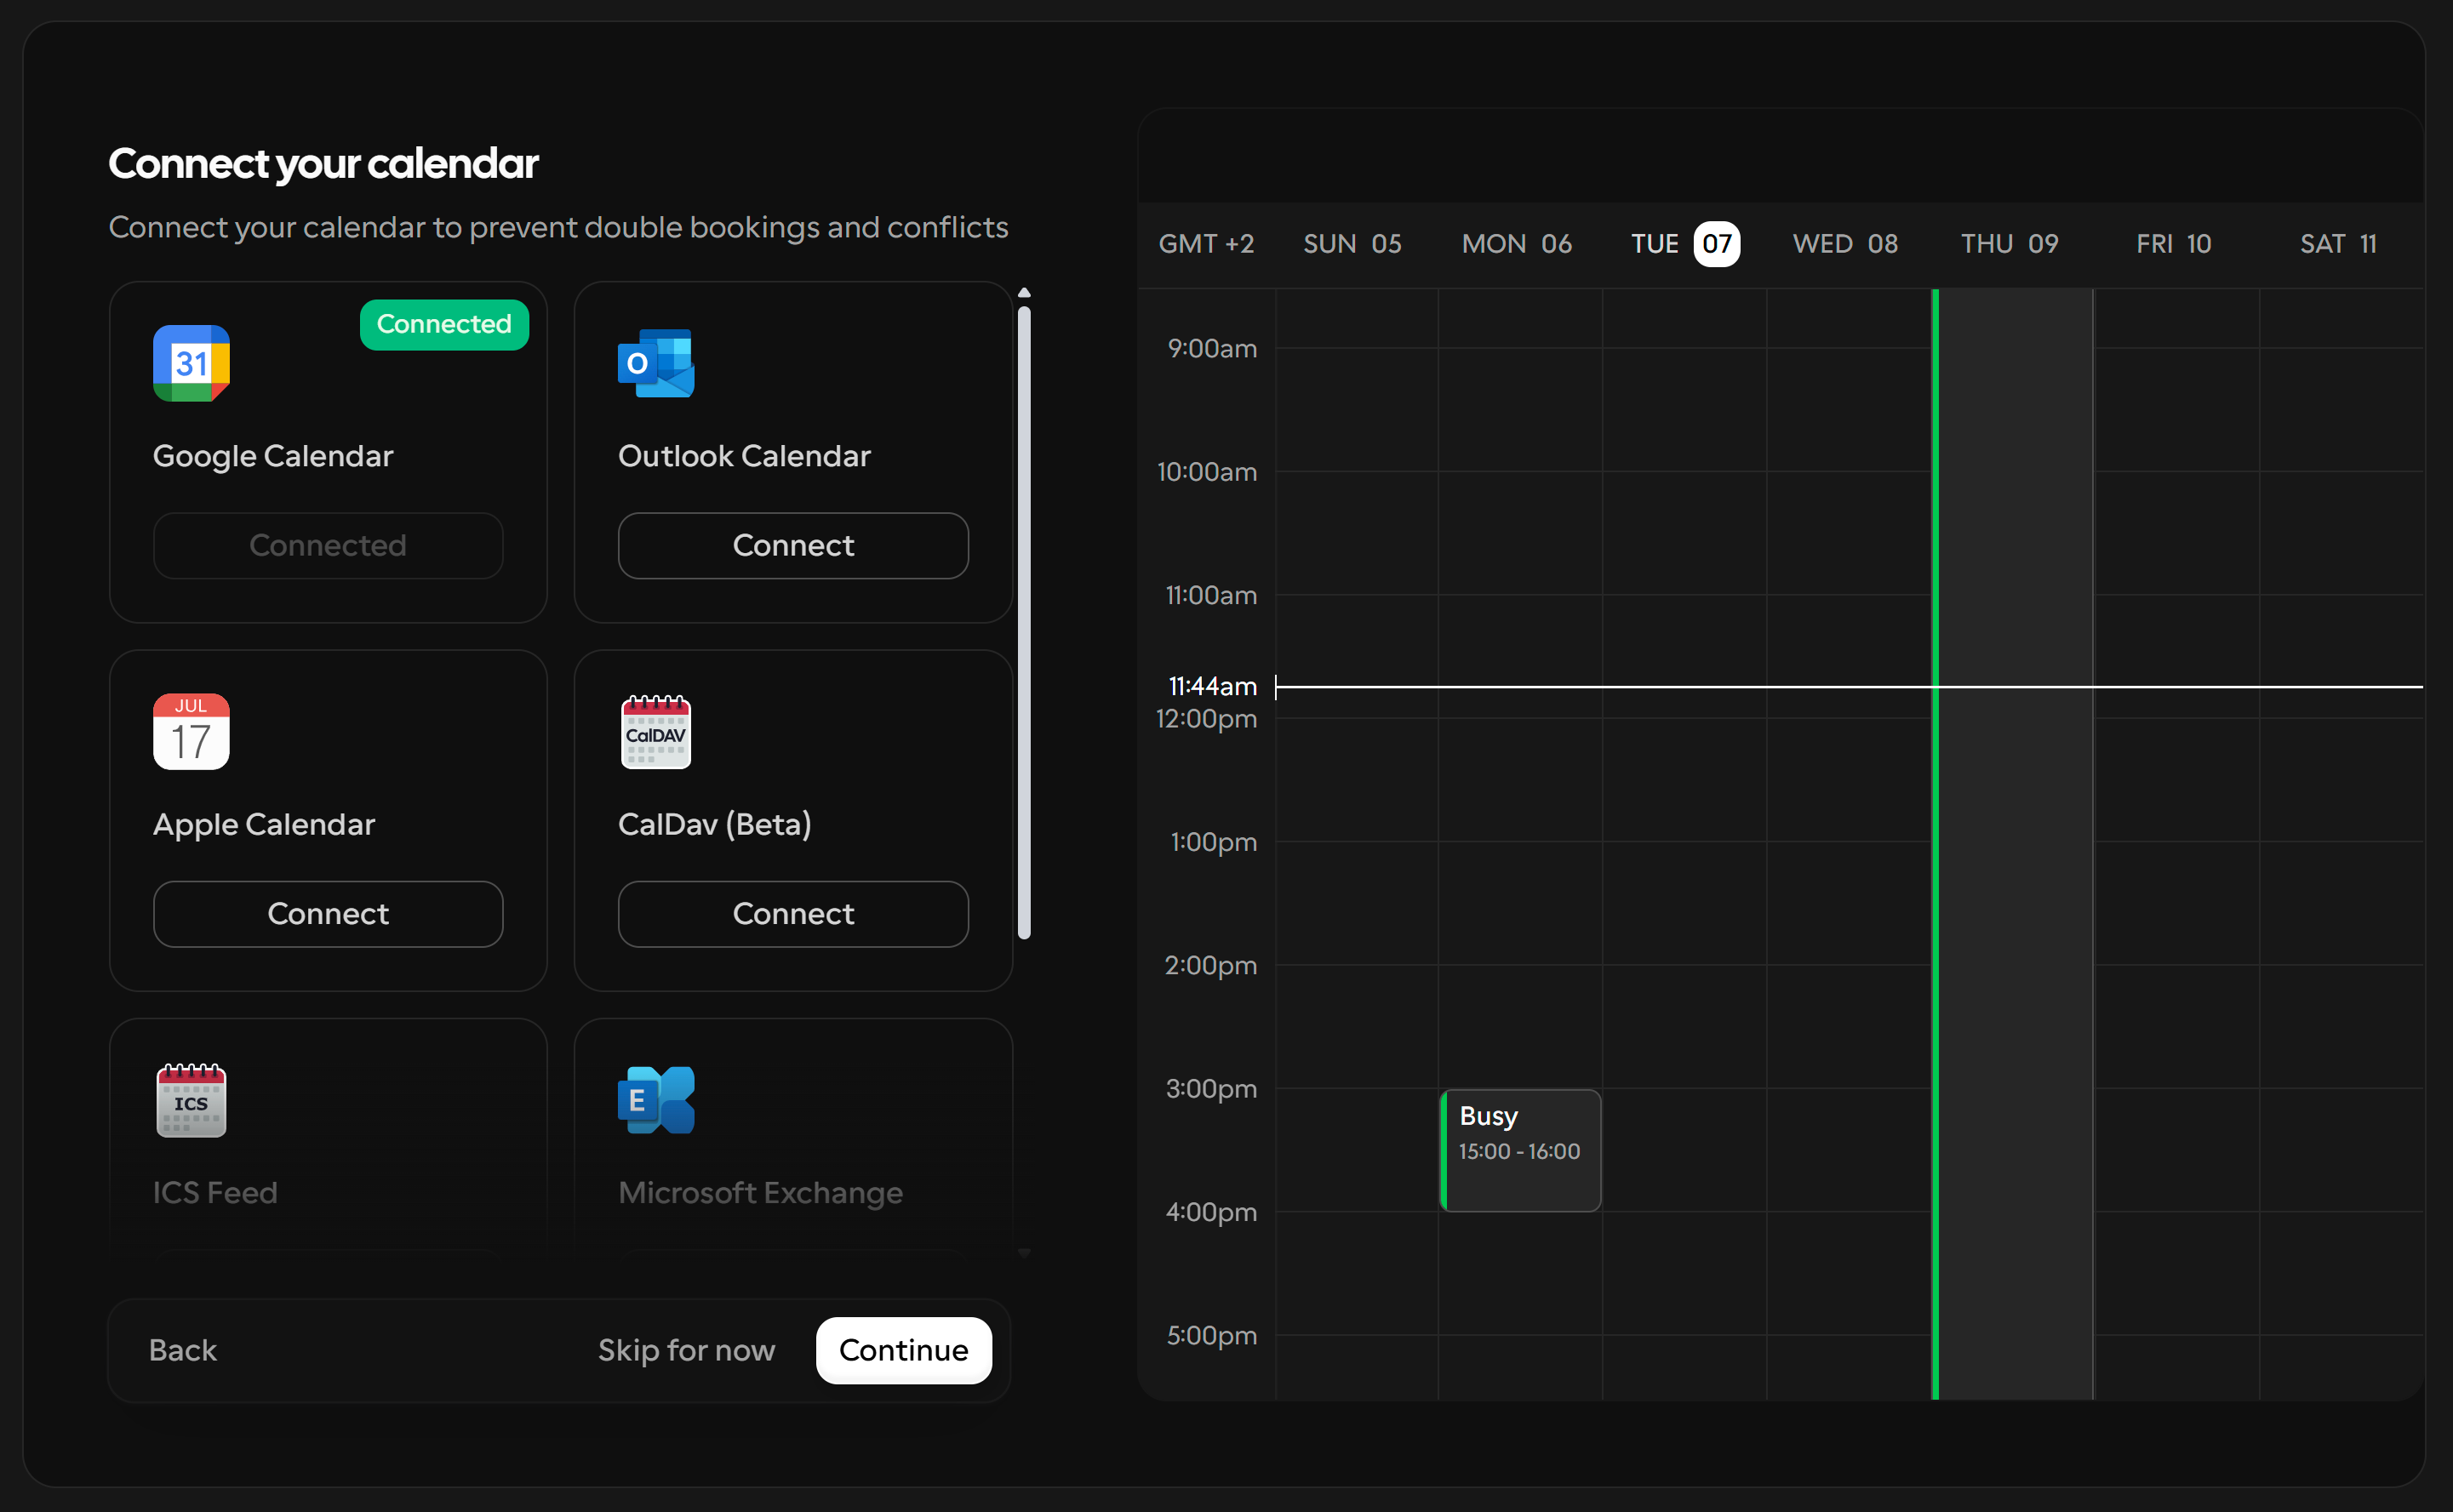Image resolution: width=2453 pixels, height=1512 pixels.
Task: Click the calendar list scrollbar thumb
Action: click(1024, 623)
